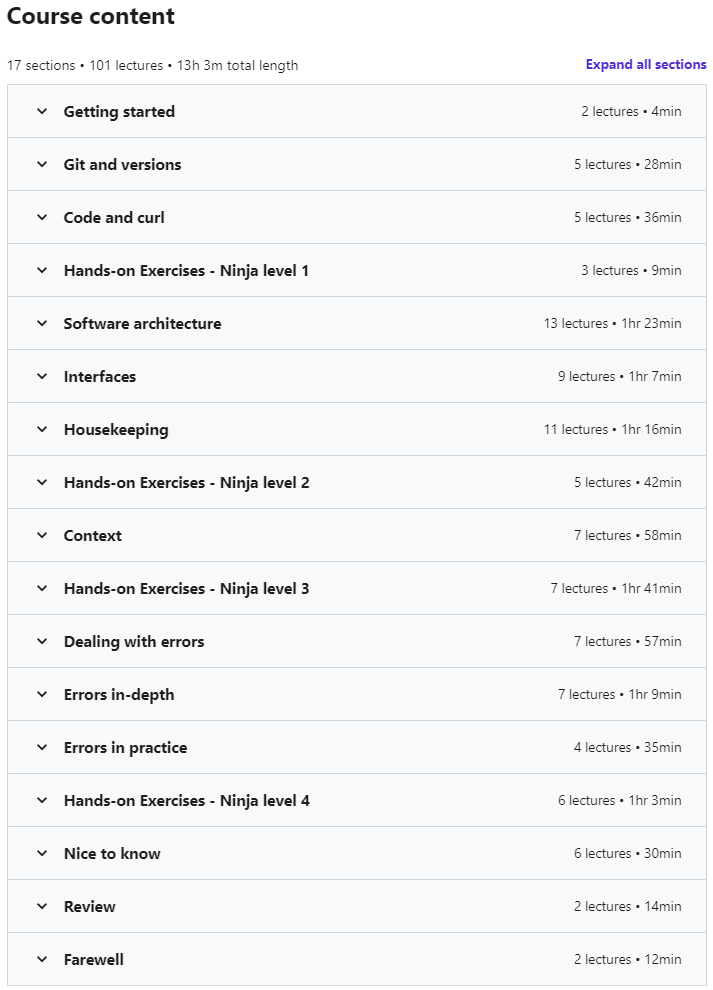This screenshot has width=713, height=990.
Task: Open the Software architecture section chevron
Action: click(x=42, y=323)
